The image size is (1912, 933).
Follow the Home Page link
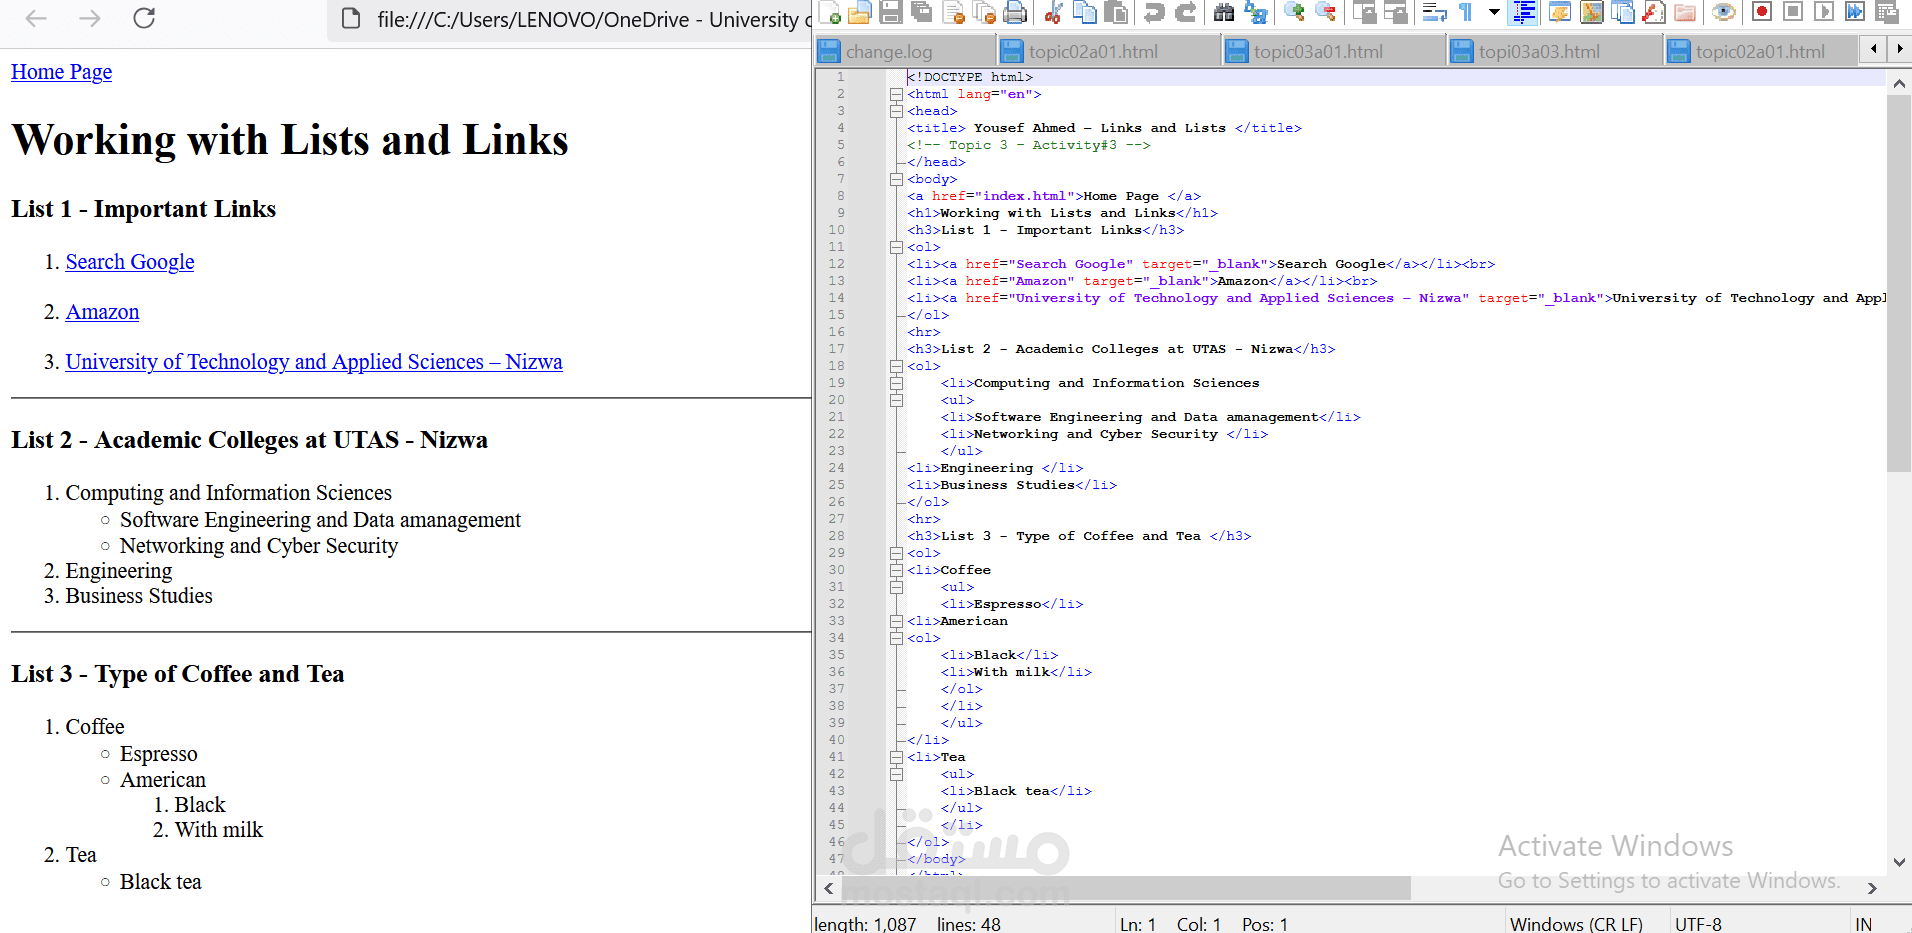point(61,72)
